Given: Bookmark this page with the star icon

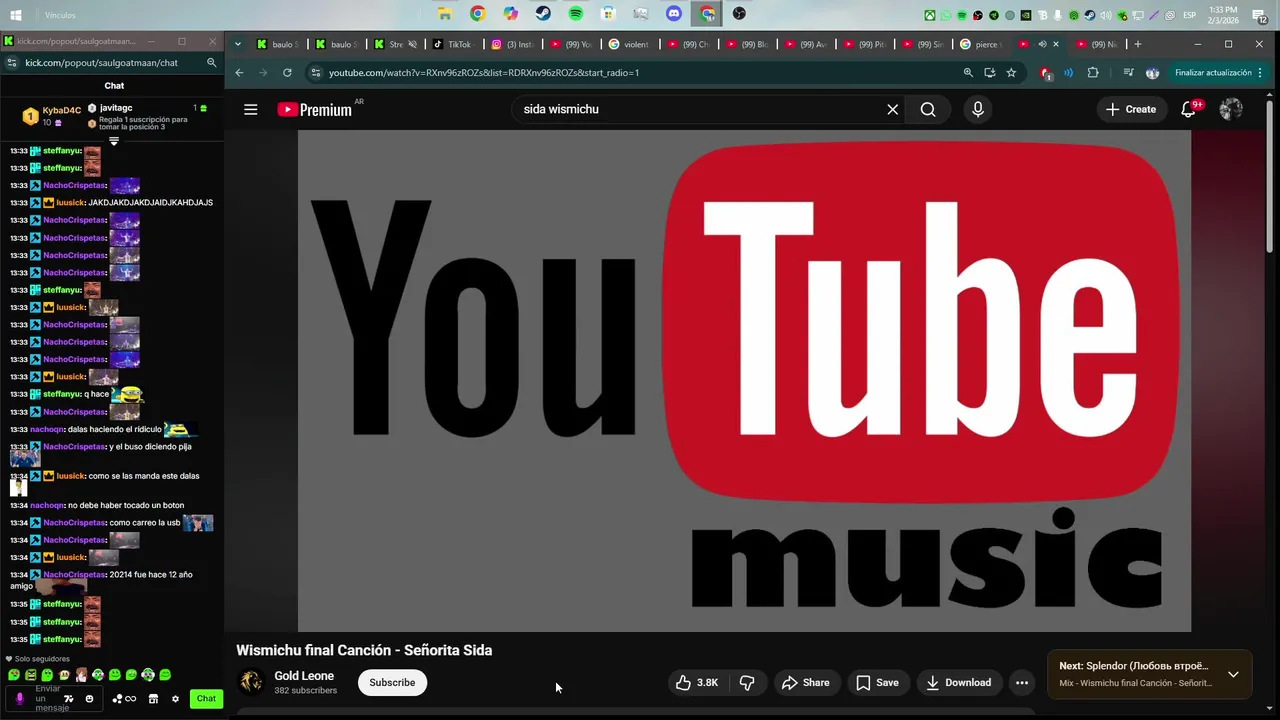Looking at the screenshot, I should [1011, 73].
